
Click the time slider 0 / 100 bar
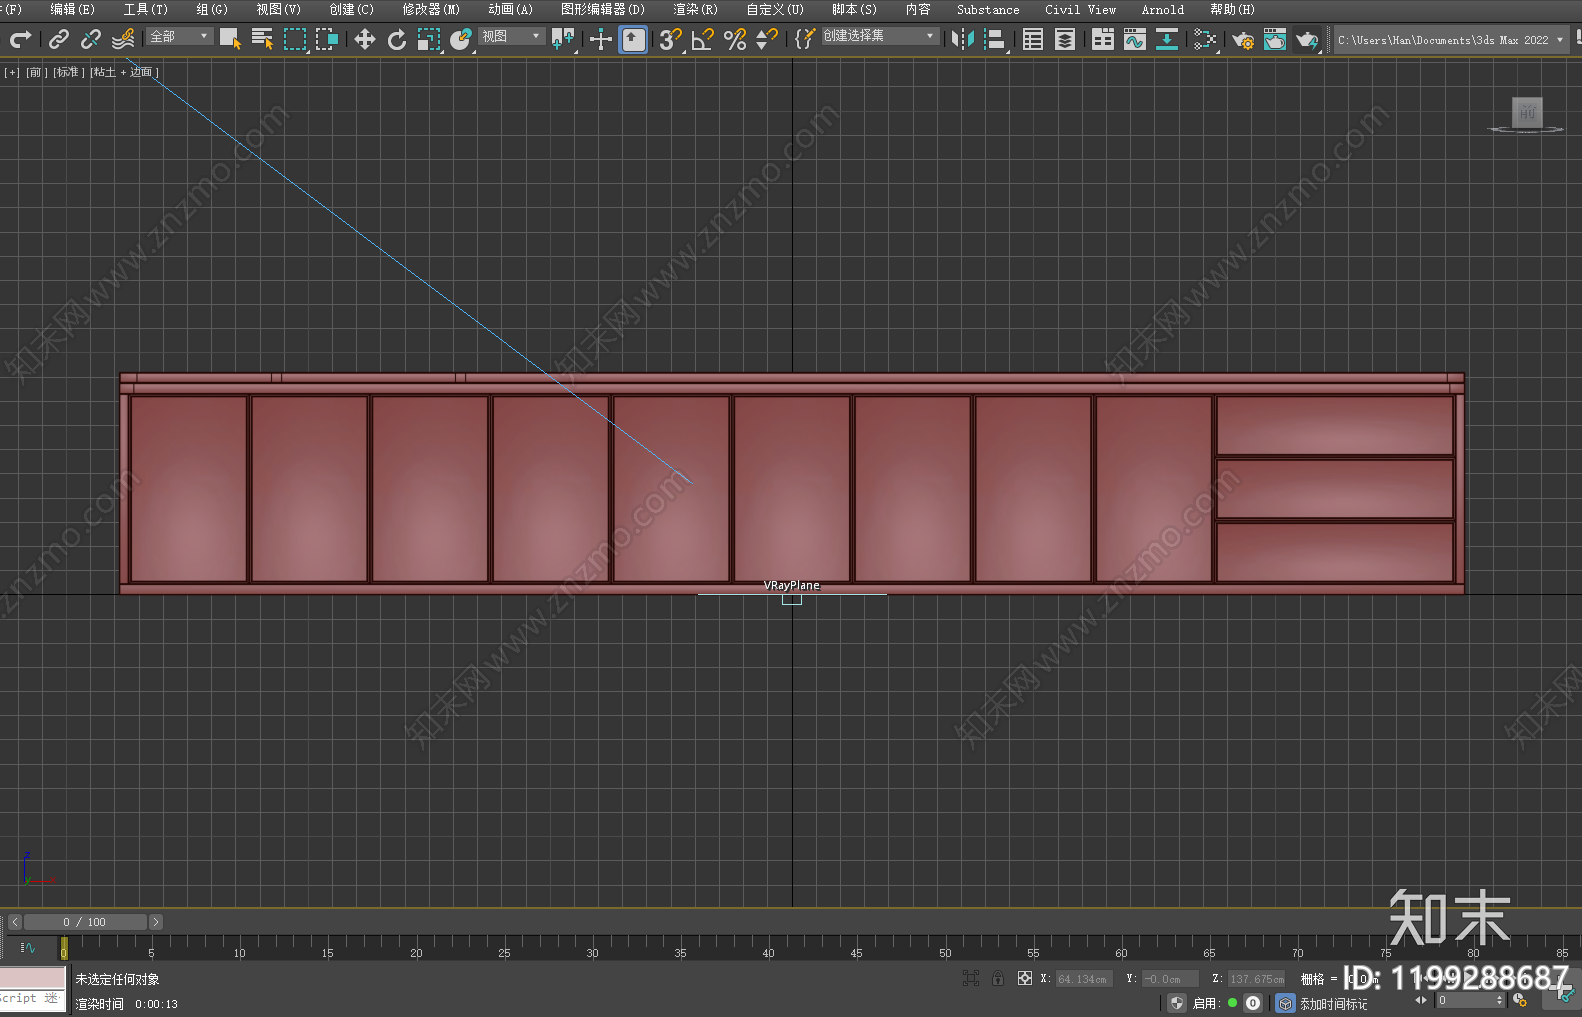[x=85, y=922]
